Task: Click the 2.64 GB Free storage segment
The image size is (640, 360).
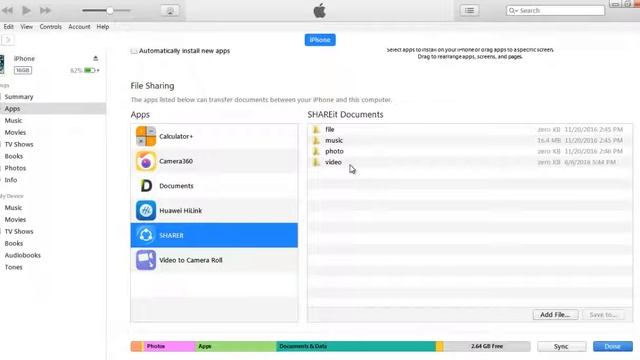Action: click(487, 346)
